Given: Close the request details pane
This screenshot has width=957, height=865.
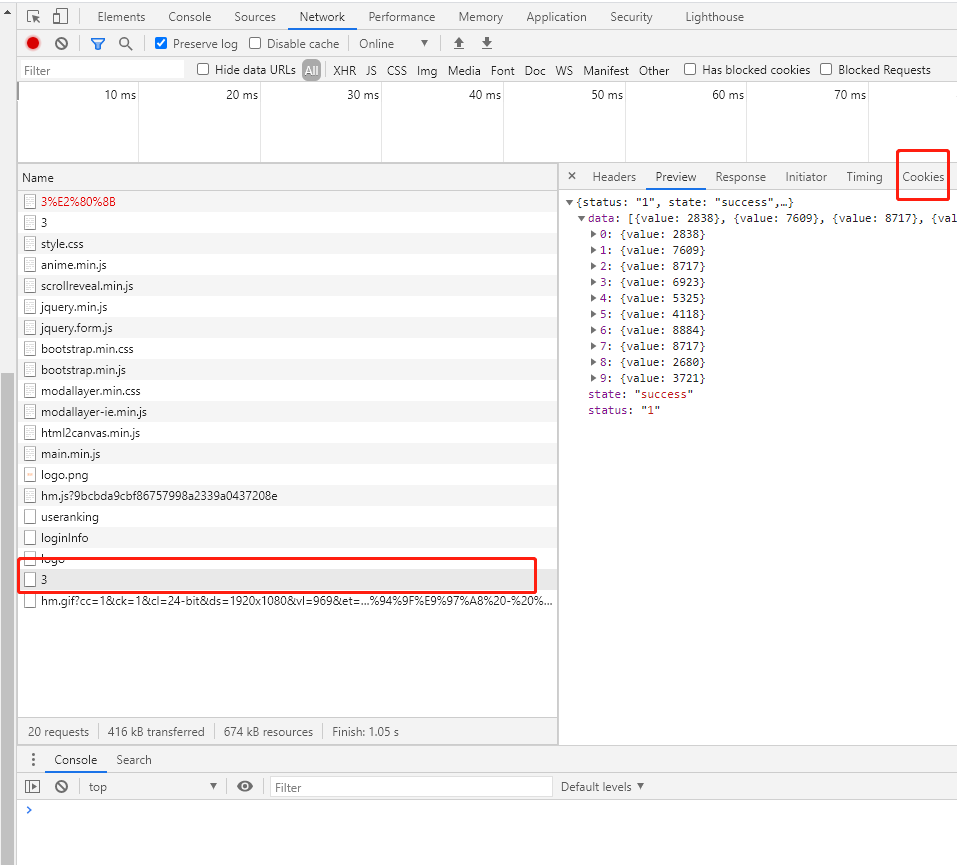Looking at the screenshot, I should pos(572,176).
